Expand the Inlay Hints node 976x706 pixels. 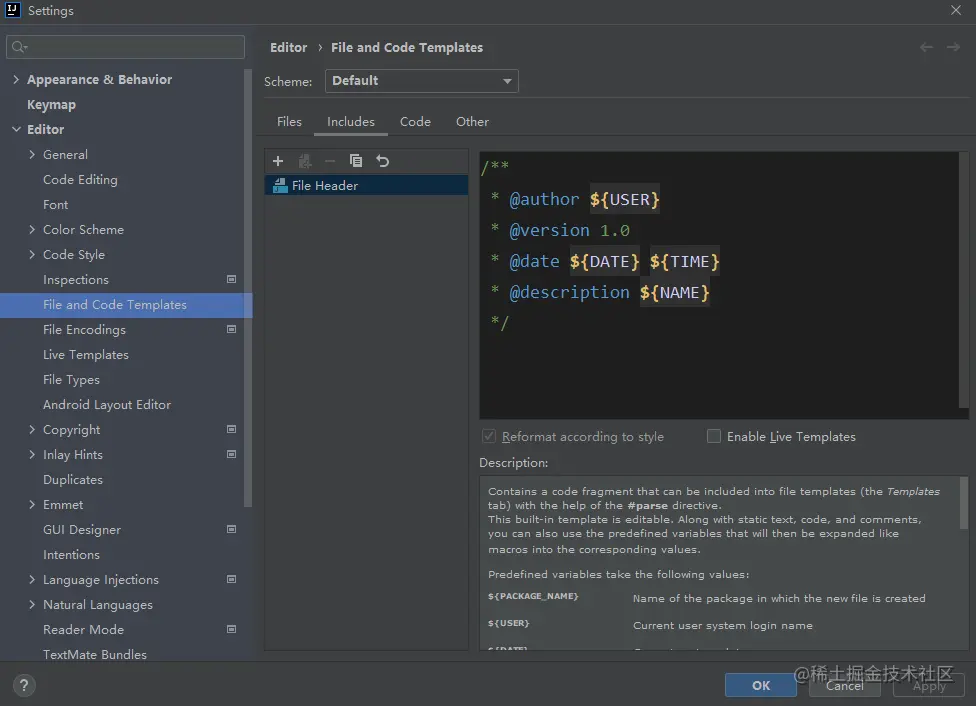coord(32,454)
